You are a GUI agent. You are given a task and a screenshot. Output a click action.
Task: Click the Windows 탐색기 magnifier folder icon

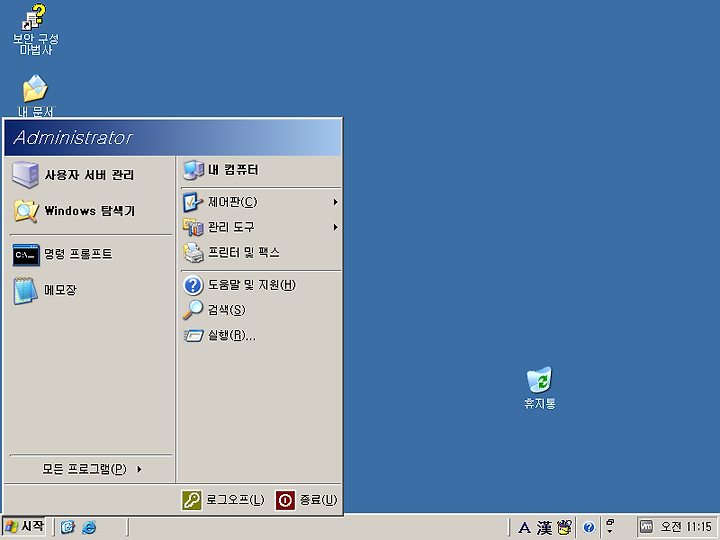pyautogui.click(x=26, y=211)
